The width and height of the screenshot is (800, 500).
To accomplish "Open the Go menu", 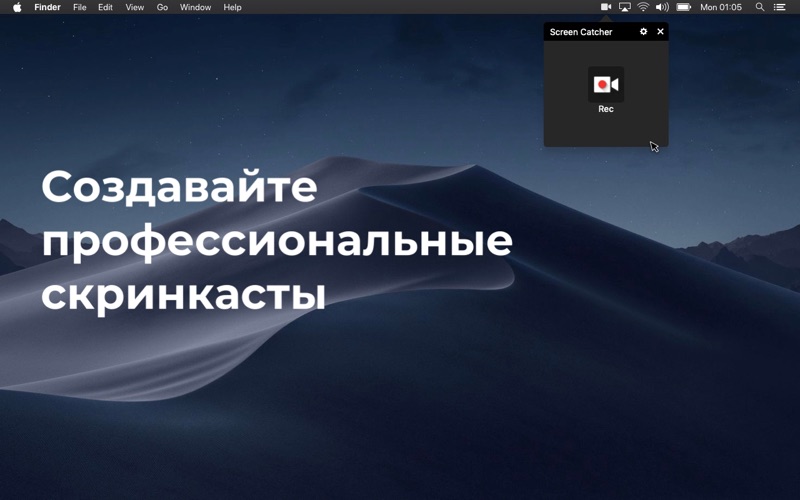I will pos(162,7).
